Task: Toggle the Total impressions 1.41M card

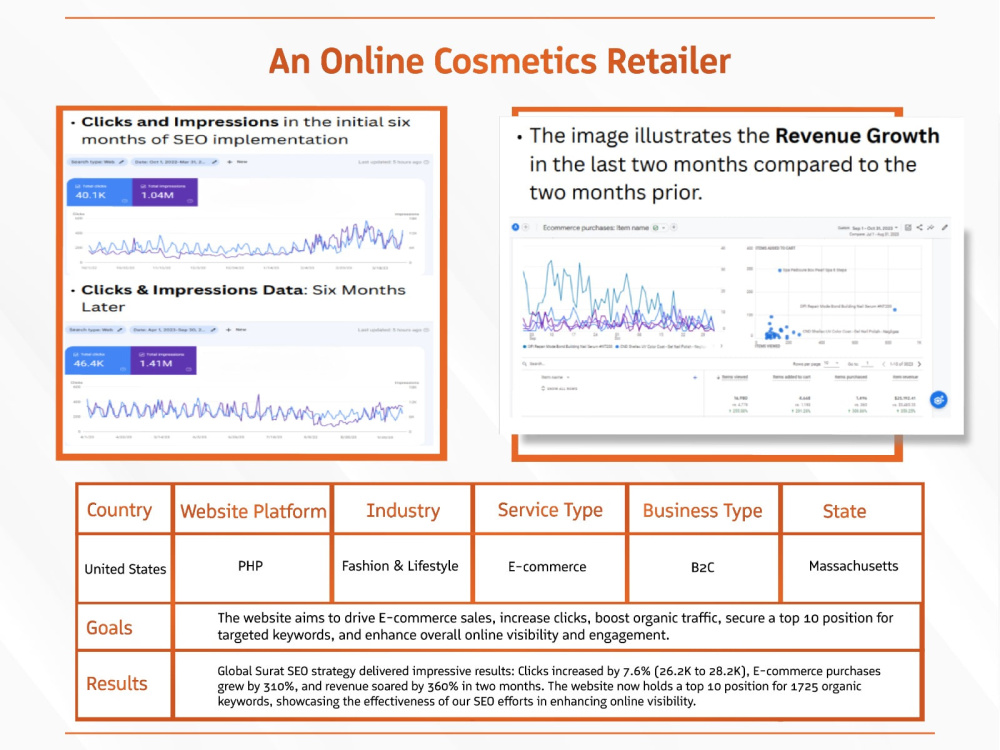Action: (x=164, y=360)
